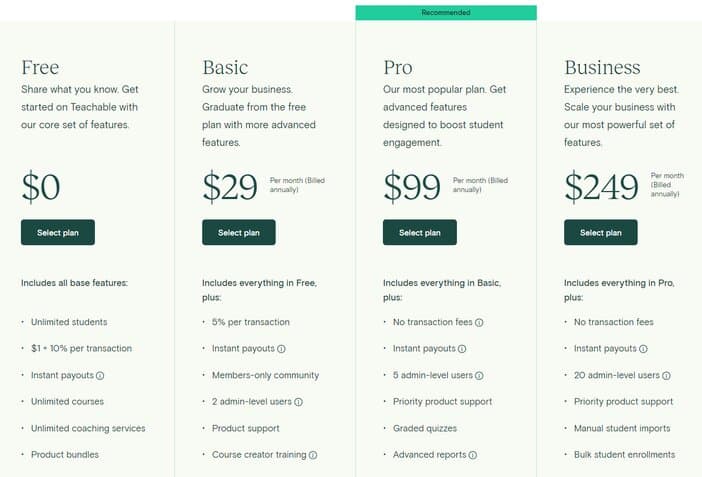This screenshot has height=477, width=702.
Task: Click the Business plan heading
Action: pyautogui.click(x=602, y=68)
